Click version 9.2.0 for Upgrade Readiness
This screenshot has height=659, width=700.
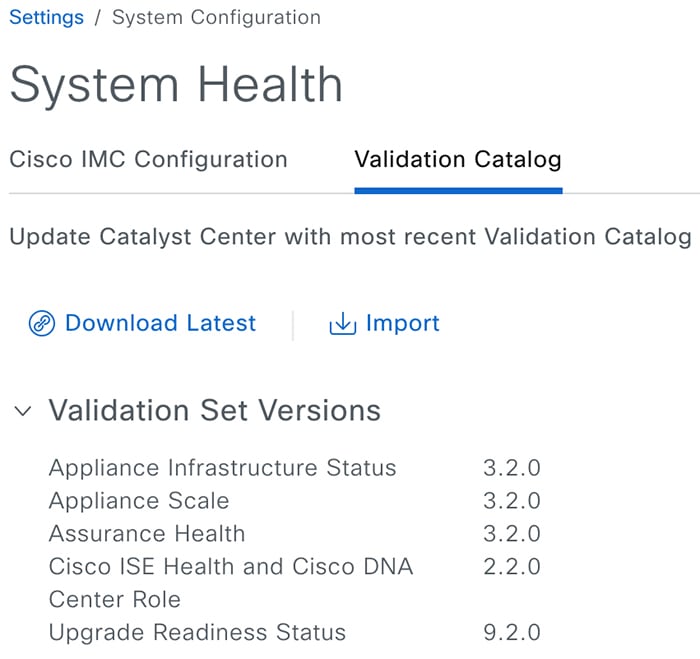(512, 633)
